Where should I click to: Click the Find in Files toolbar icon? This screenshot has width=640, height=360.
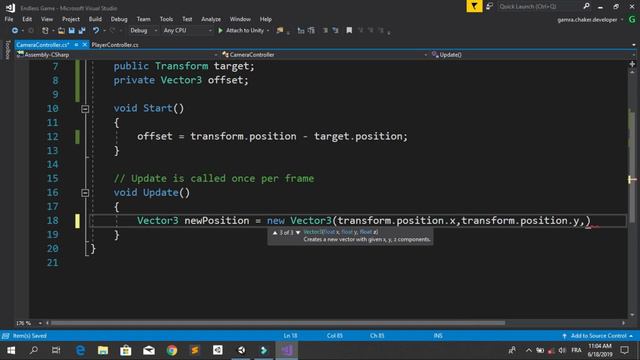280,31
